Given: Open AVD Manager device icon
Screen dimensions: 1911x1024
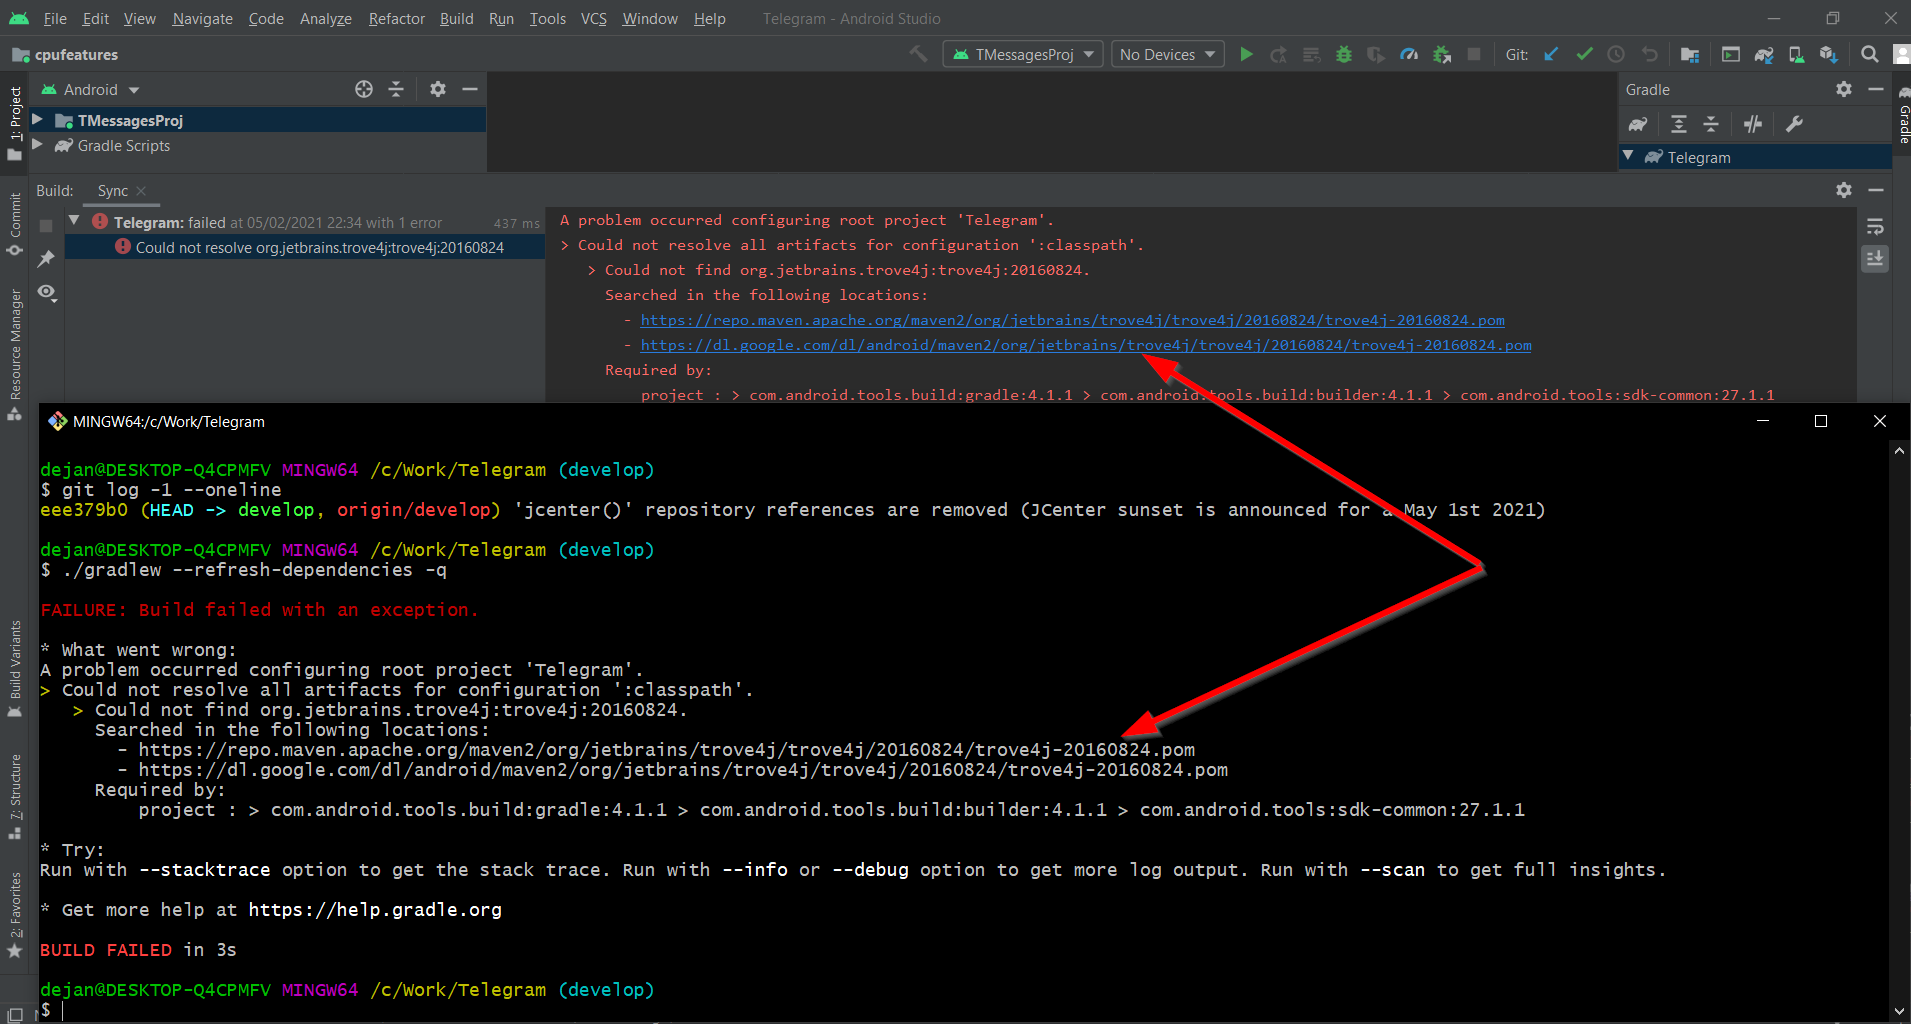Looking at the screenshot, I should pos(1796,54).
